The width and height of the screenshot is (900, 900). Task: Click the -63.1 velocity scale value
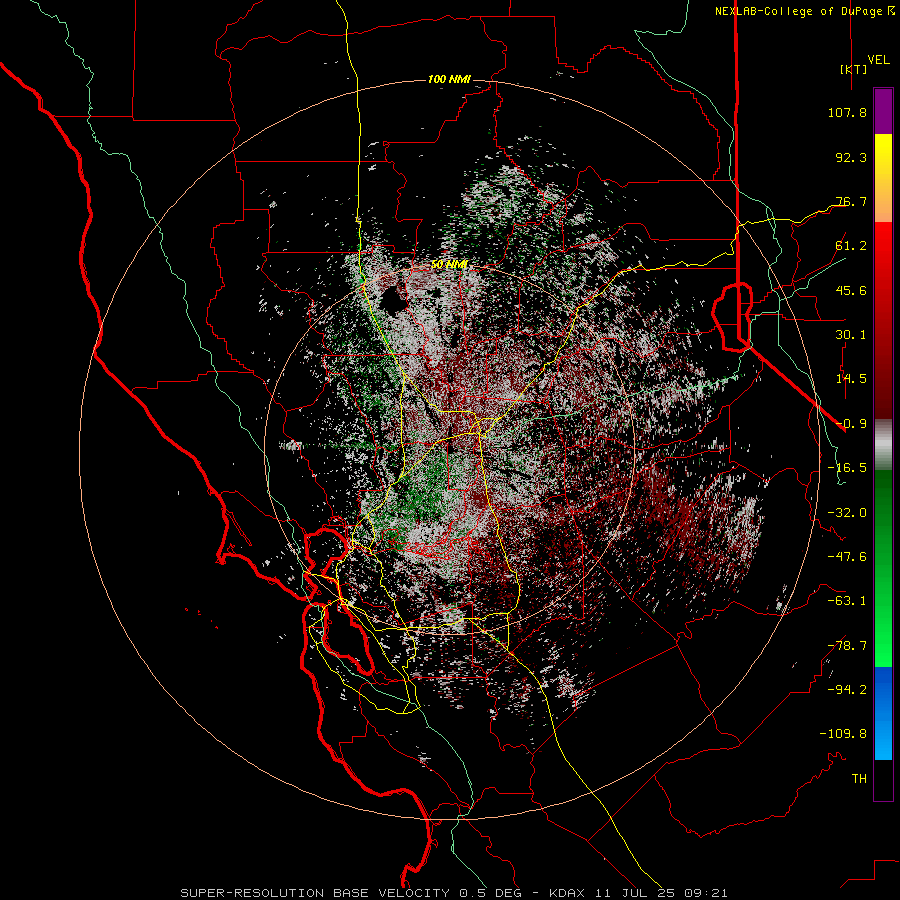847,601
